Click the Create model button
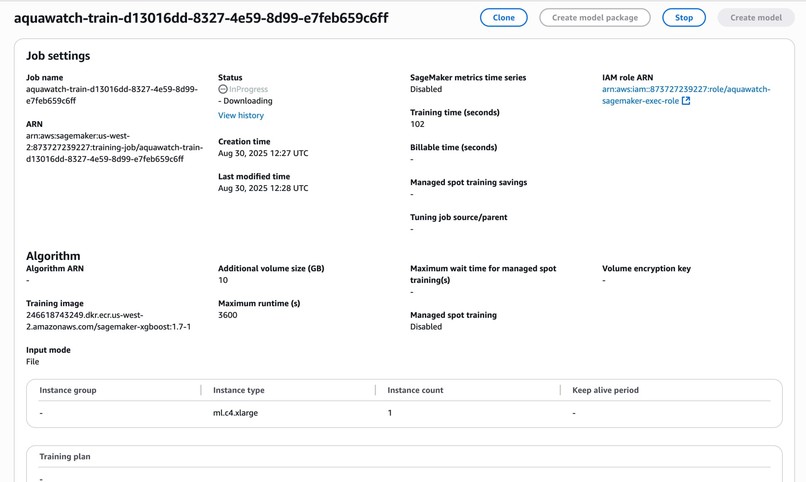Screen dimensions: 806x482 tap(756, 17)
